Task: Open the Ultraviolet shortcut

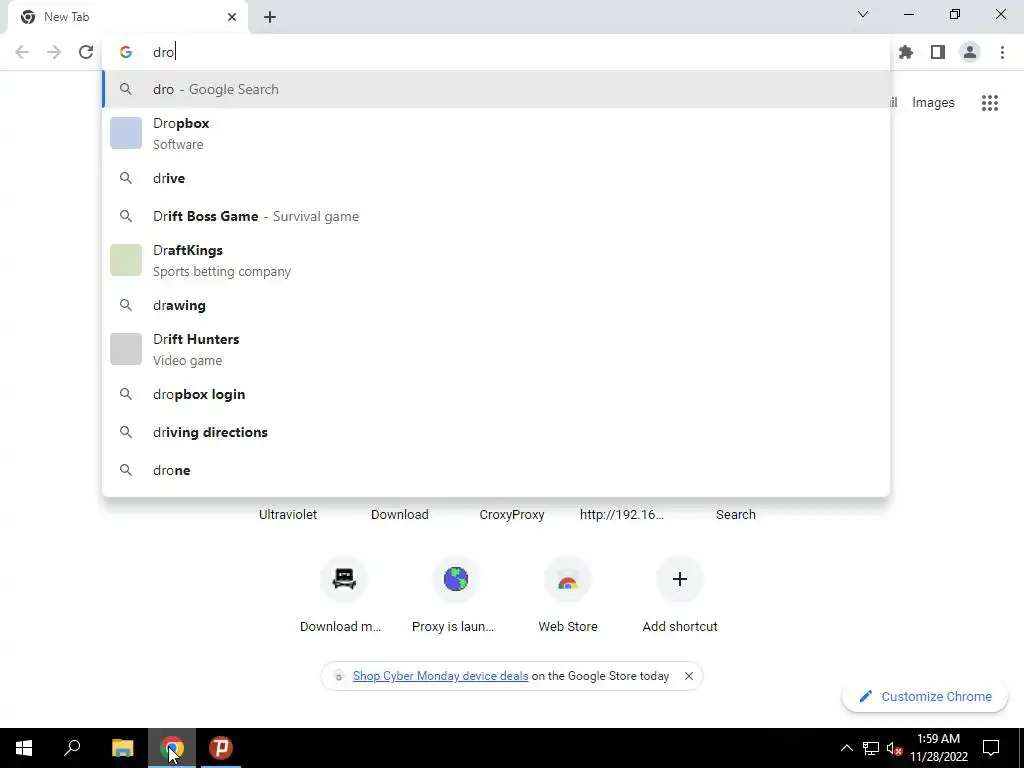Action: (288, 515)
